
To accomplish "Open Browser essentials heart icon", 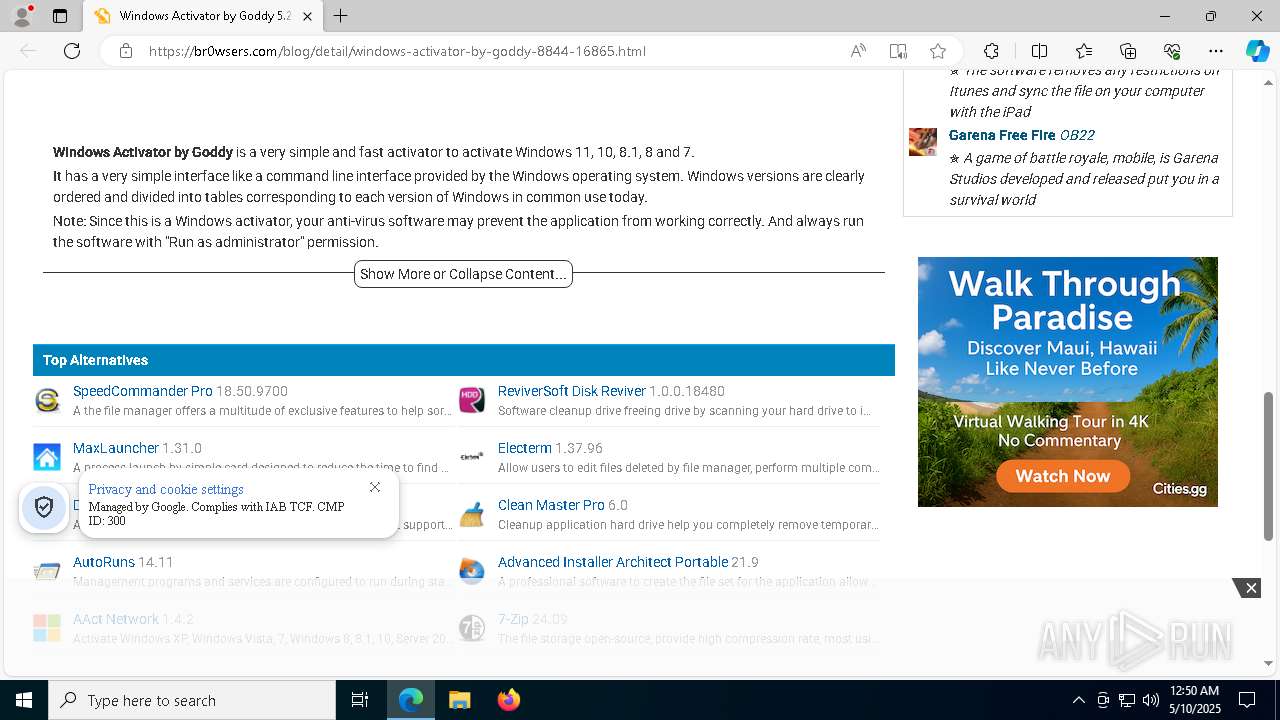I will click(1172, 51).
